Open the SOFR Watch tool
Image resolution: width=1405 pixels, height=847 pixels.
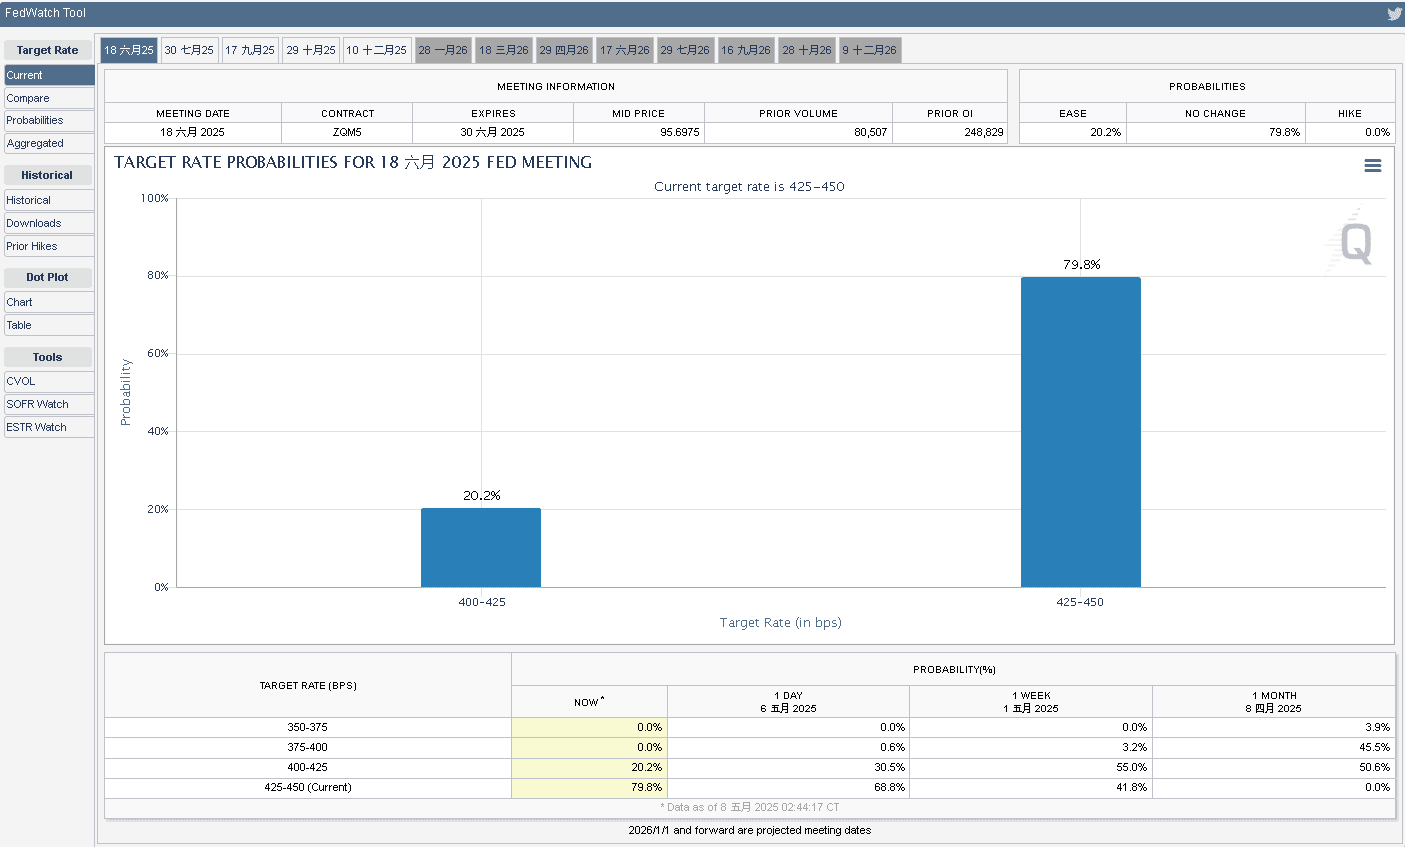click(x=49, y=404)
